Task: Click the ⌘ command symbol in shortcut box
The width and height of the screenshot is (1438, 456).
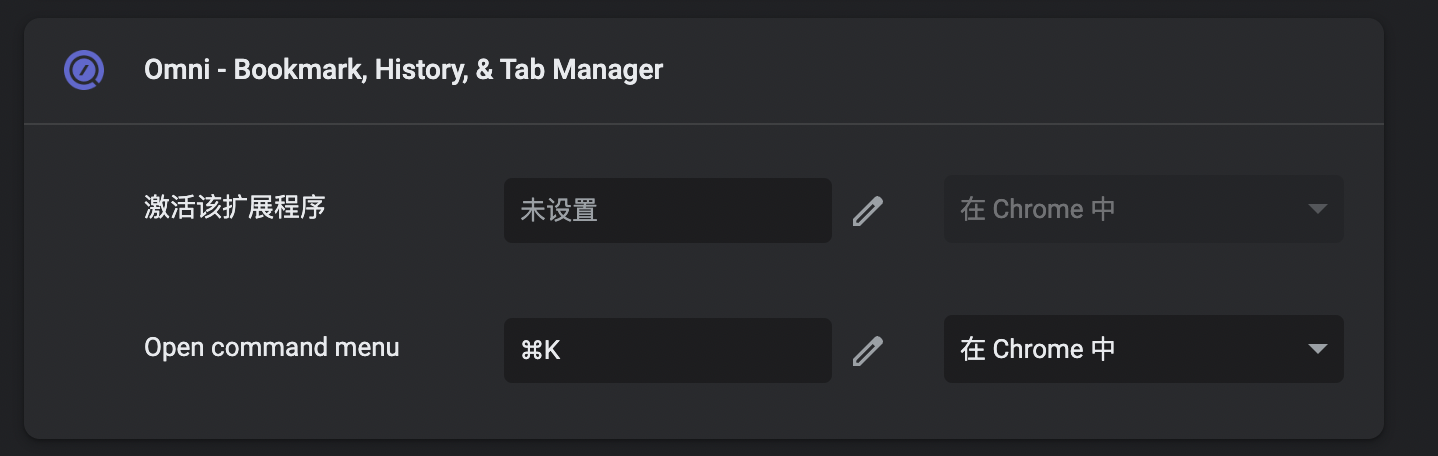Action: pos(530,350)
